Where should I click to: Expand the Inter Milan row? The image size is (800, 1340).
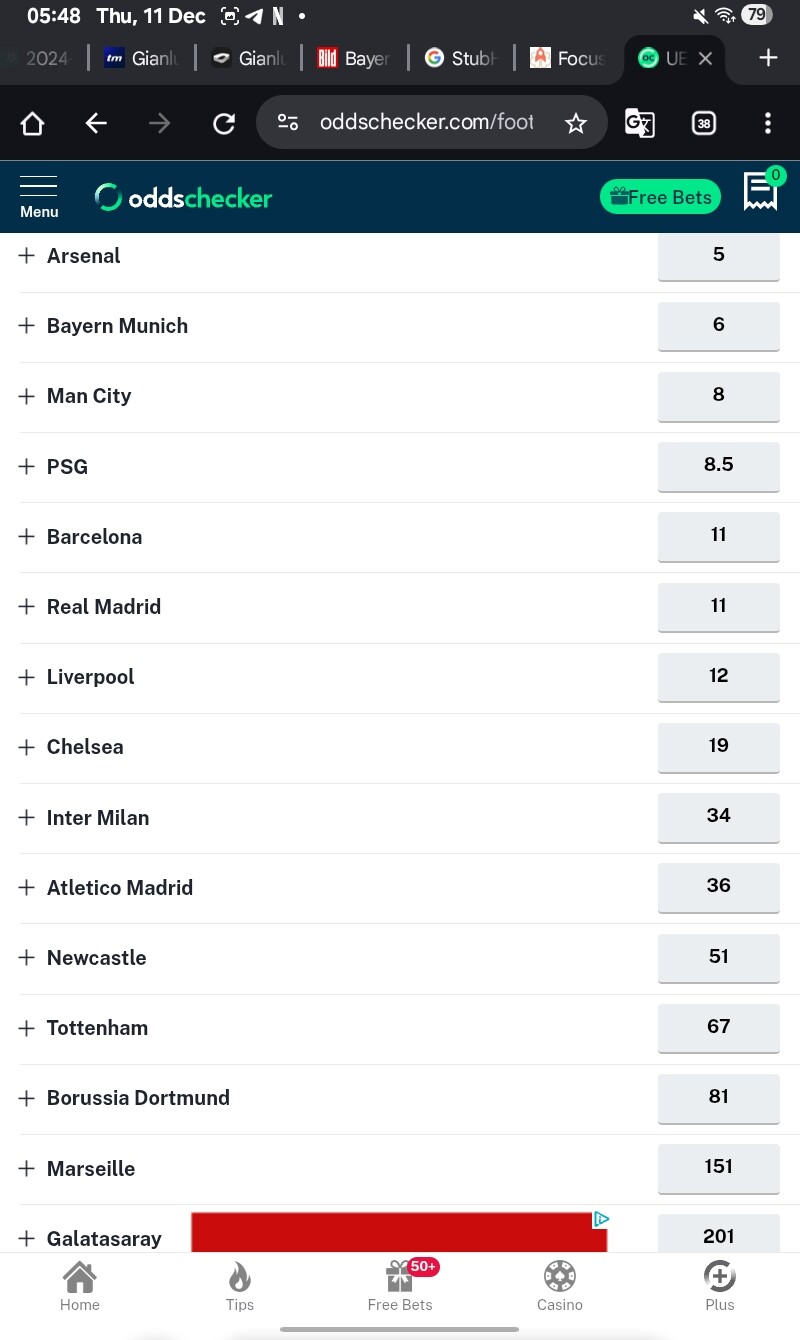[27, 818]
